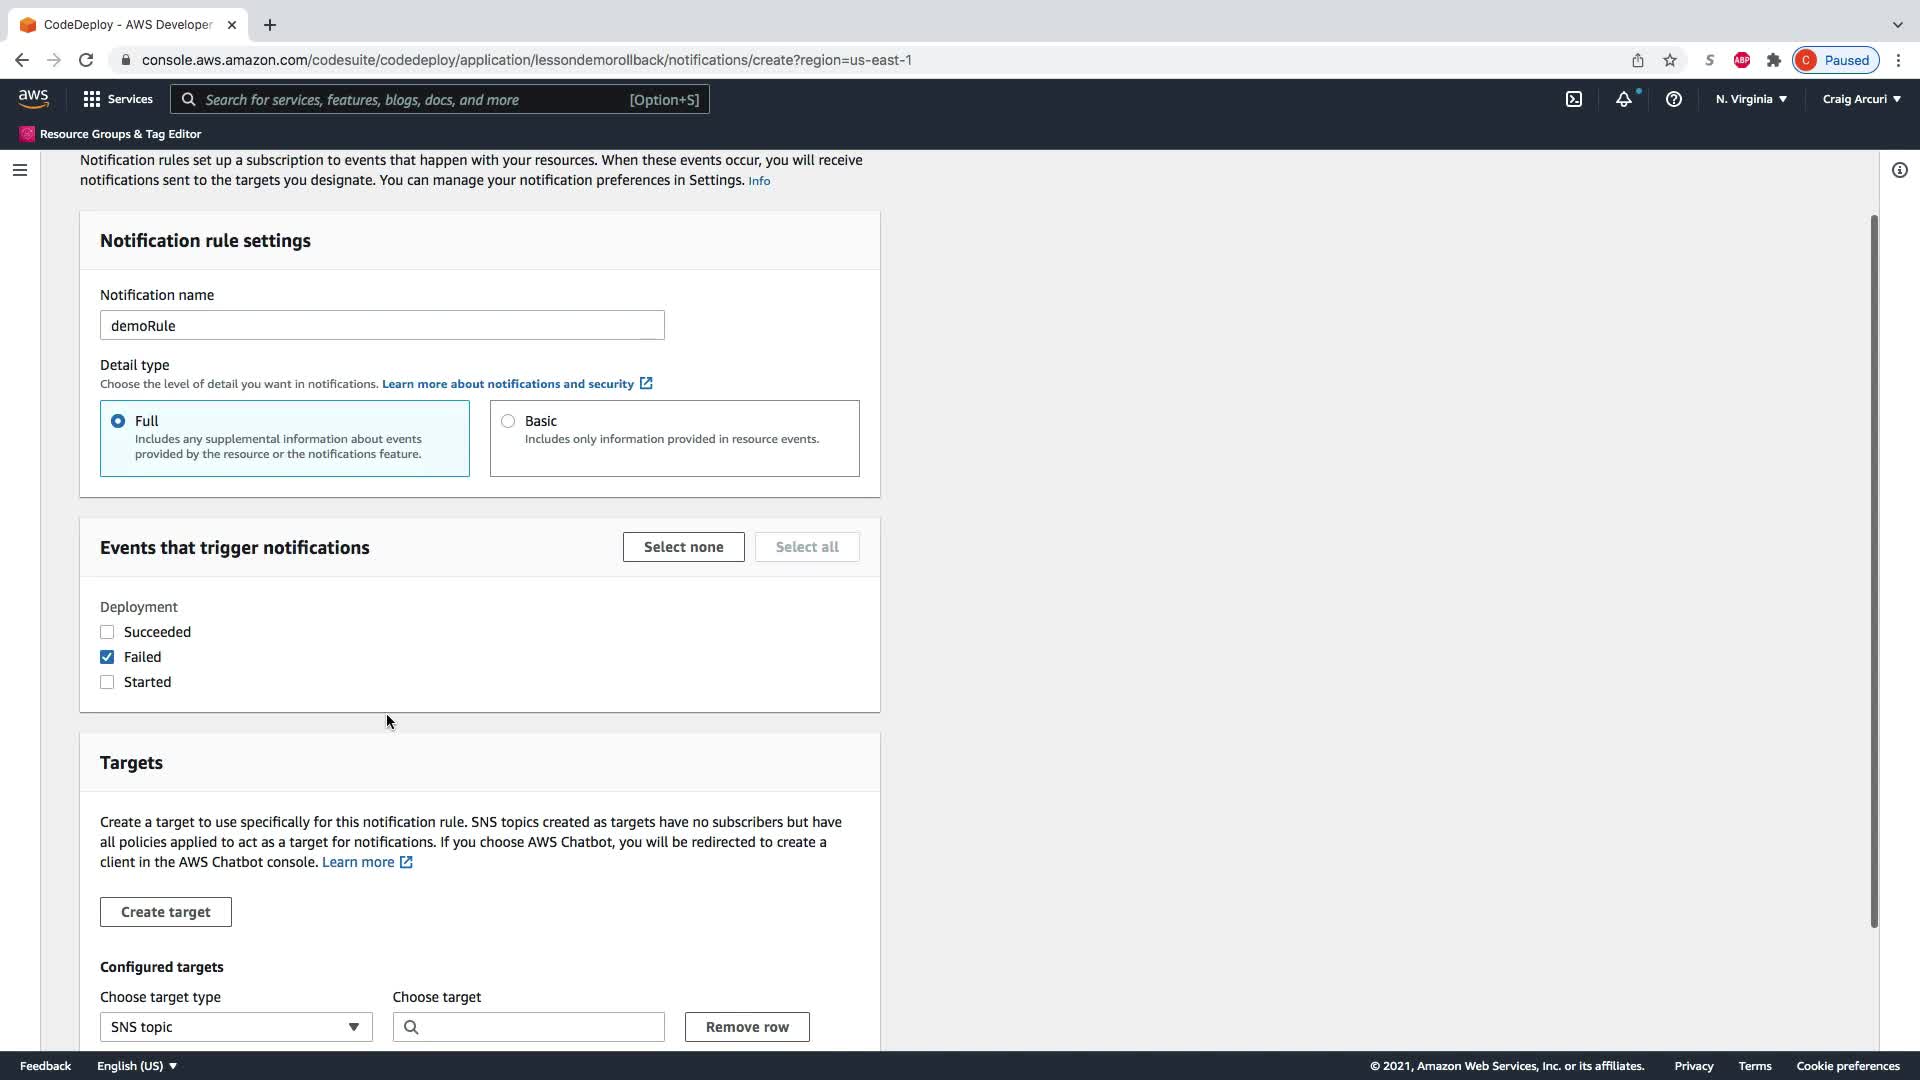Viewport: 1920px width, 1080px height.
Task: Bookmark this page with the star icon
Action: click(x=1669, y=60)
